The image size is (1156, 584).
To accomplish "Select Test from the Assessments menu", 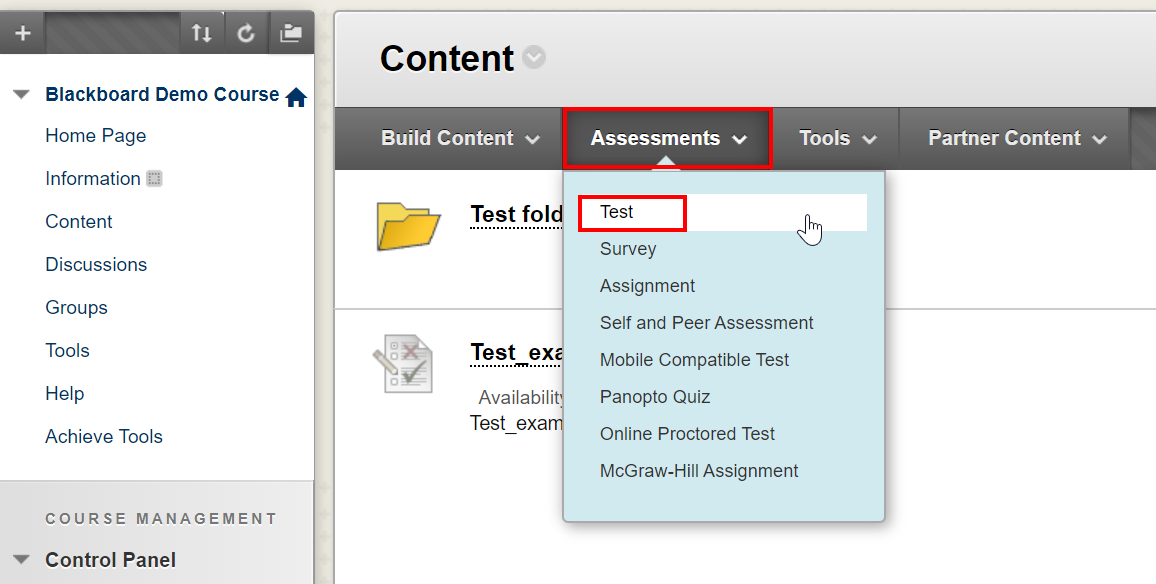I will [x=632, y=212].
